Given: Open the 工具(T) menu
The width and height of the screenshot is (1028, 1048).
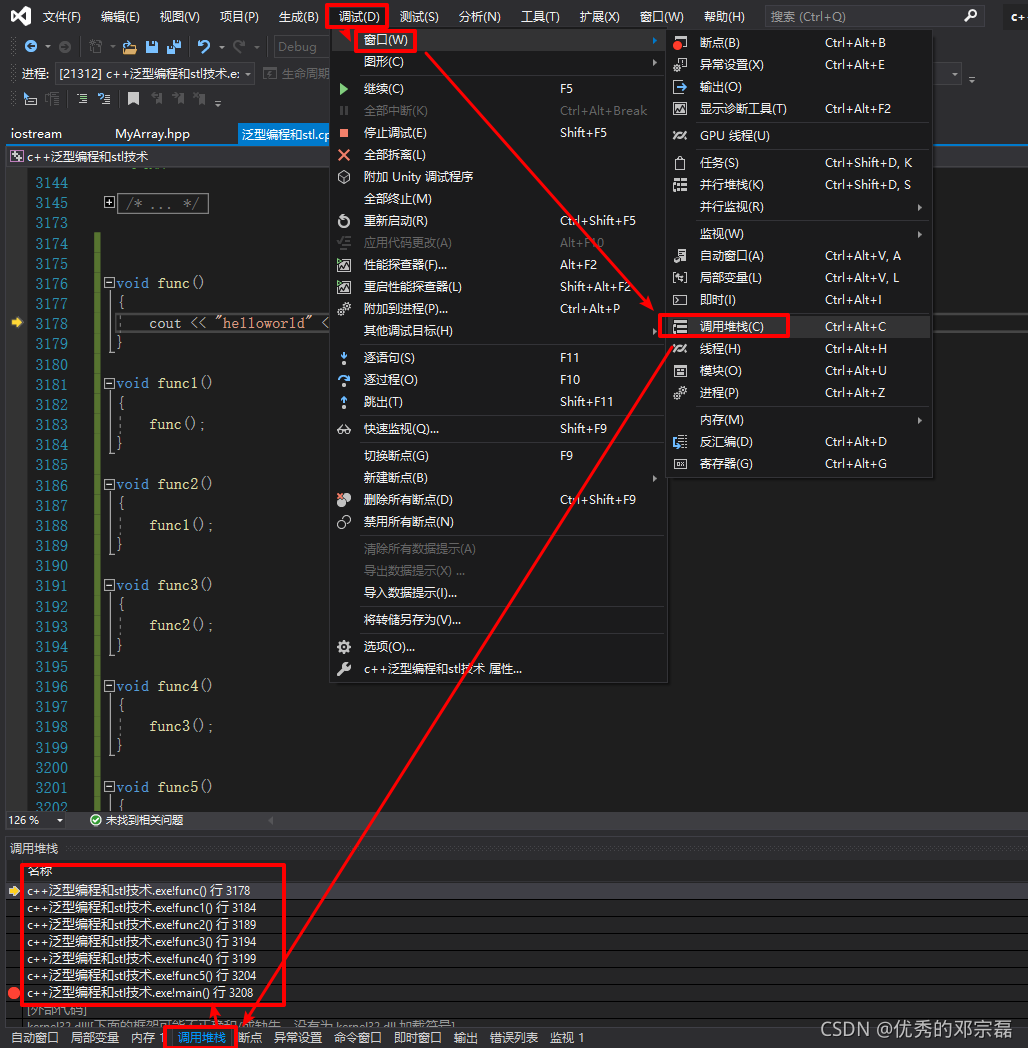Looking at the screenshot, I should click(x=540, y=16).
